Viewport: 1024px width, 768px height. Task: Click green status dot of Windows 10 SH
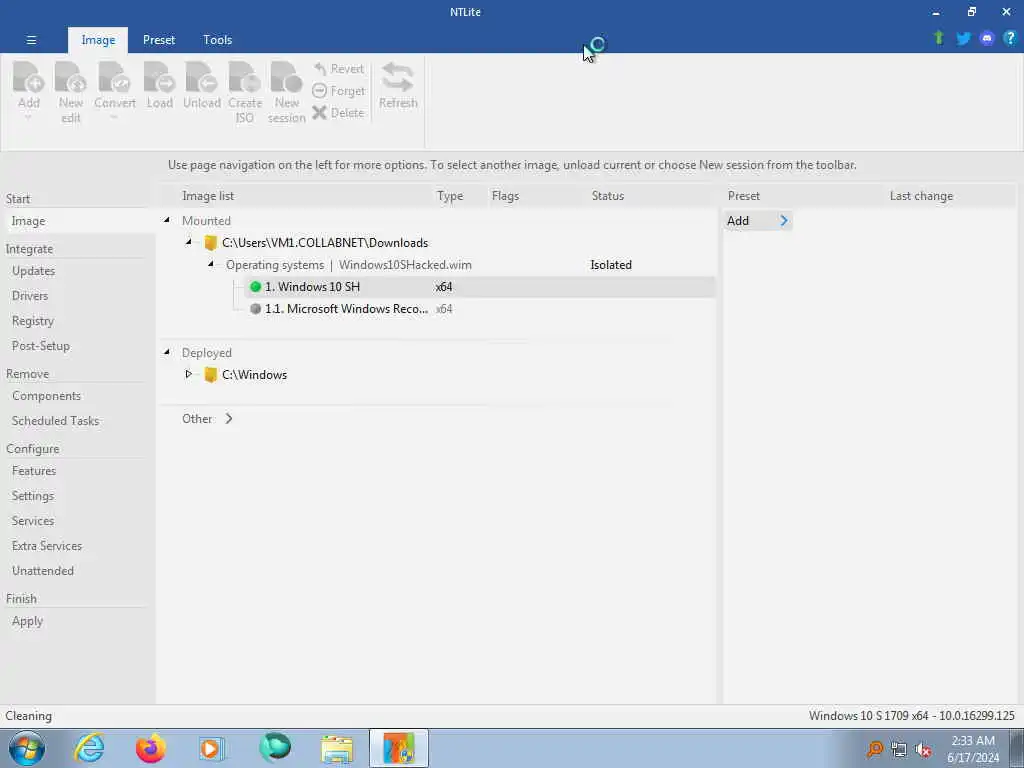[255, 287]
